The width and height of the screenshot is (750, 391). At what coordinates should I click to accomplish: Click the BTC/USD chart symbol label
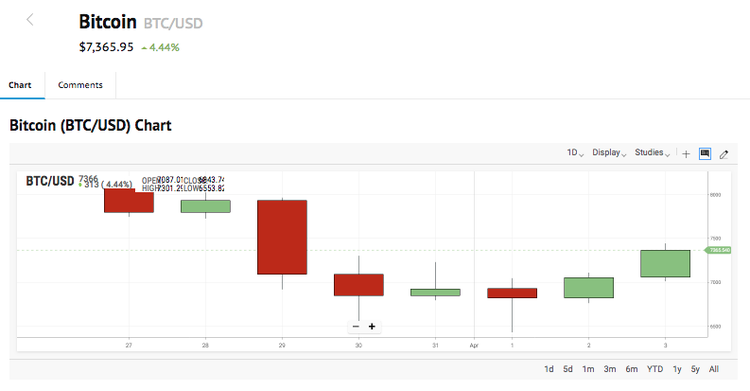50,181
